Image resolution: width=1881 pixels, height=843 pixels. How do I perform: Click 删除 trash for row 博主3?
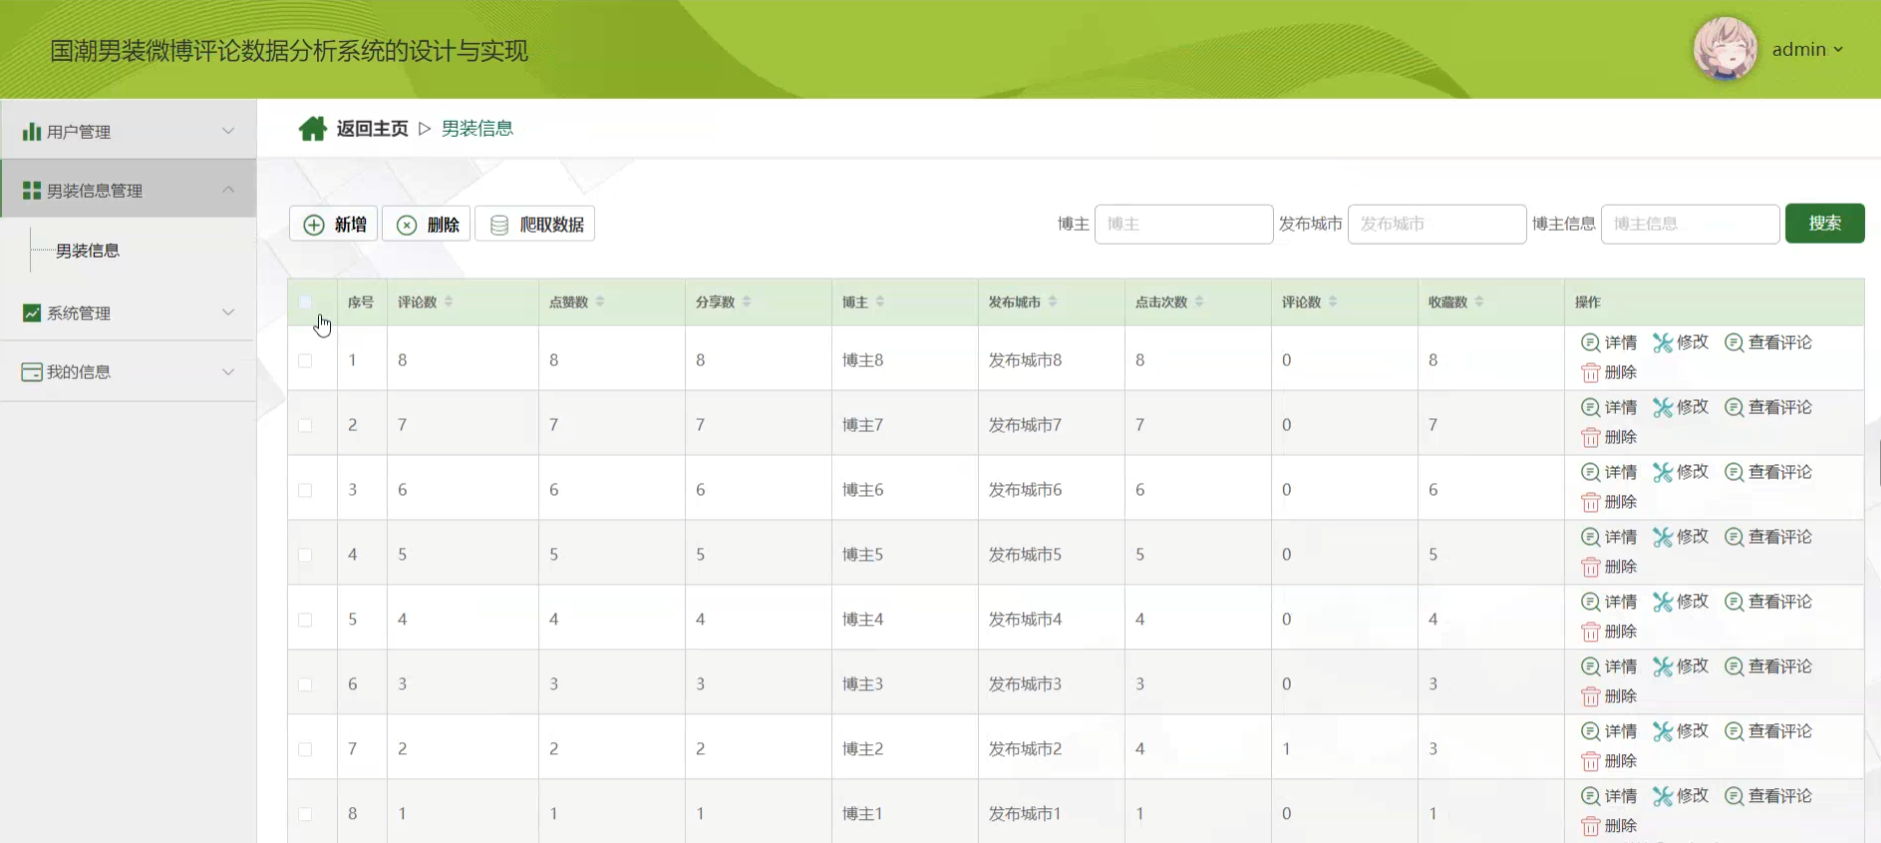(1609, 697)
